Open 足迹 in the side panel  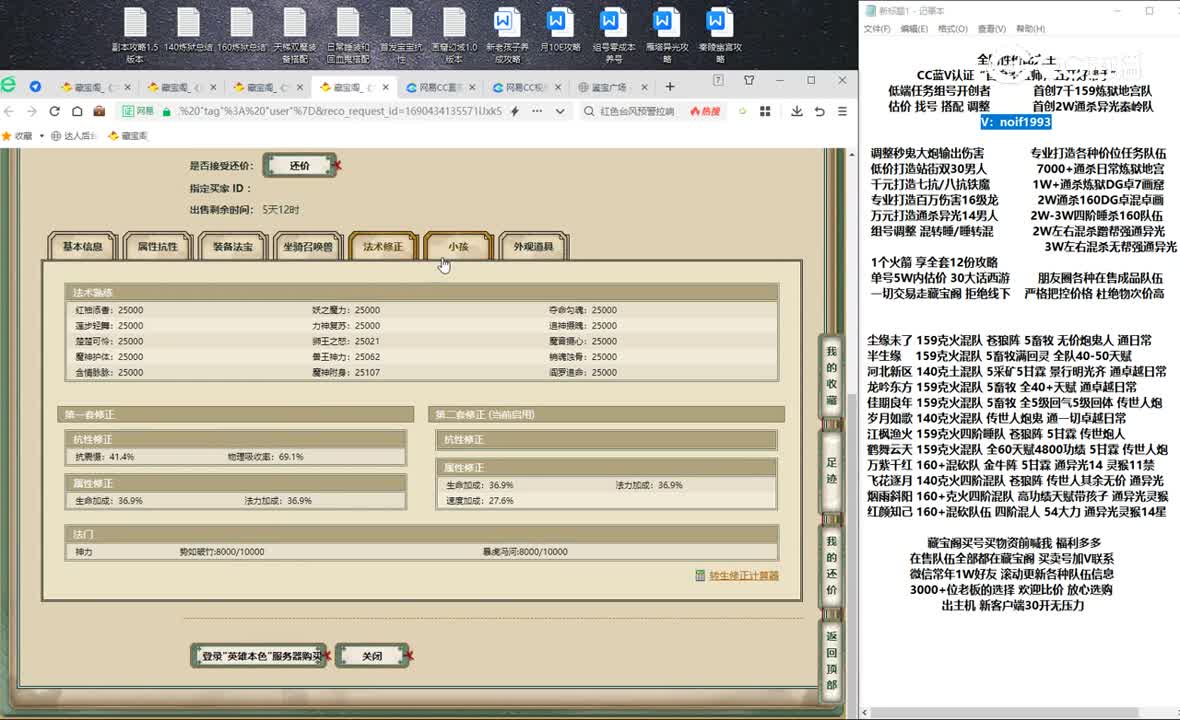(x=831, y=470)
